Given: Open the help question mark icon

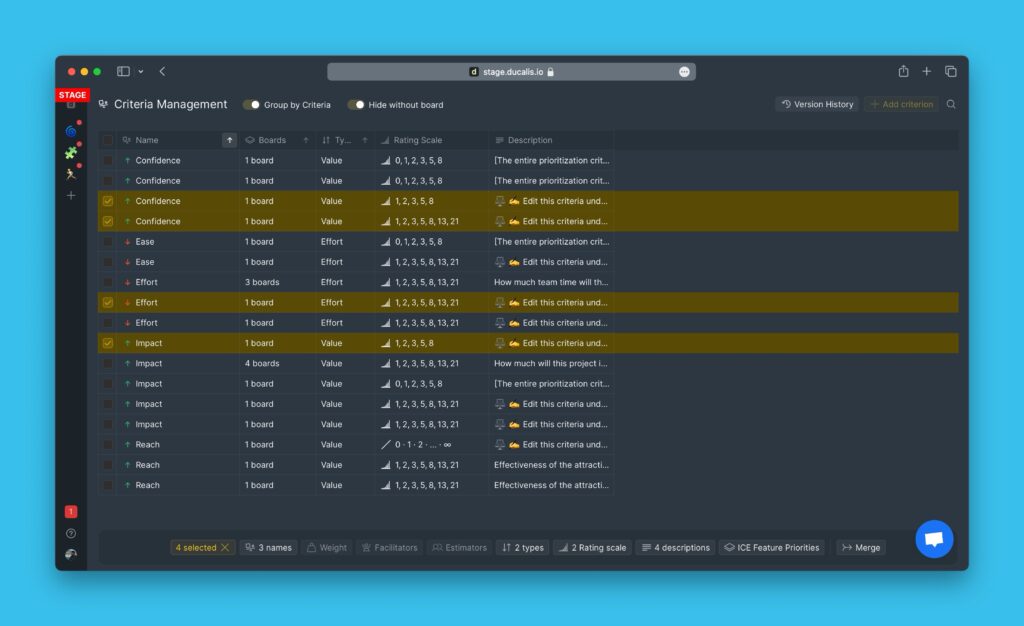Looking at the screenshot, I should tap(71, 533).
